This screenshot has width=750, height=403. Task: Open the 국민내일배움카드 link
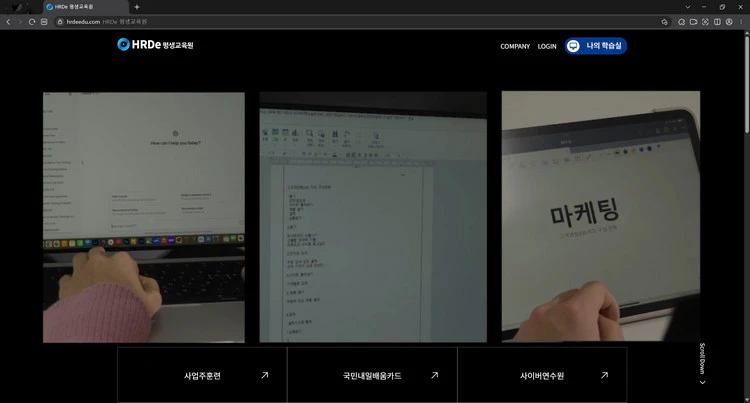click(371, 376)
